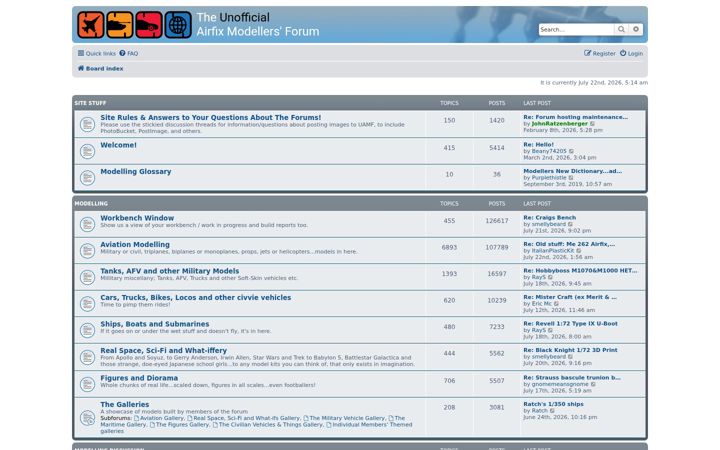The height and width of the screenshot is (450, 720).
Task: Click the Aviation Modelling forum status icon
Action: point(87,251)
